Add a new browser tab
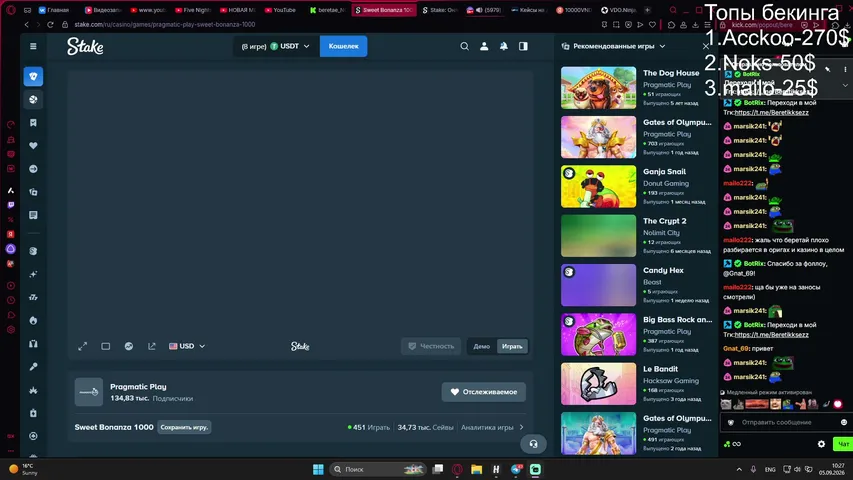This screenshot has width=853, height=480. pyautogui.click(x=647, y=10)
